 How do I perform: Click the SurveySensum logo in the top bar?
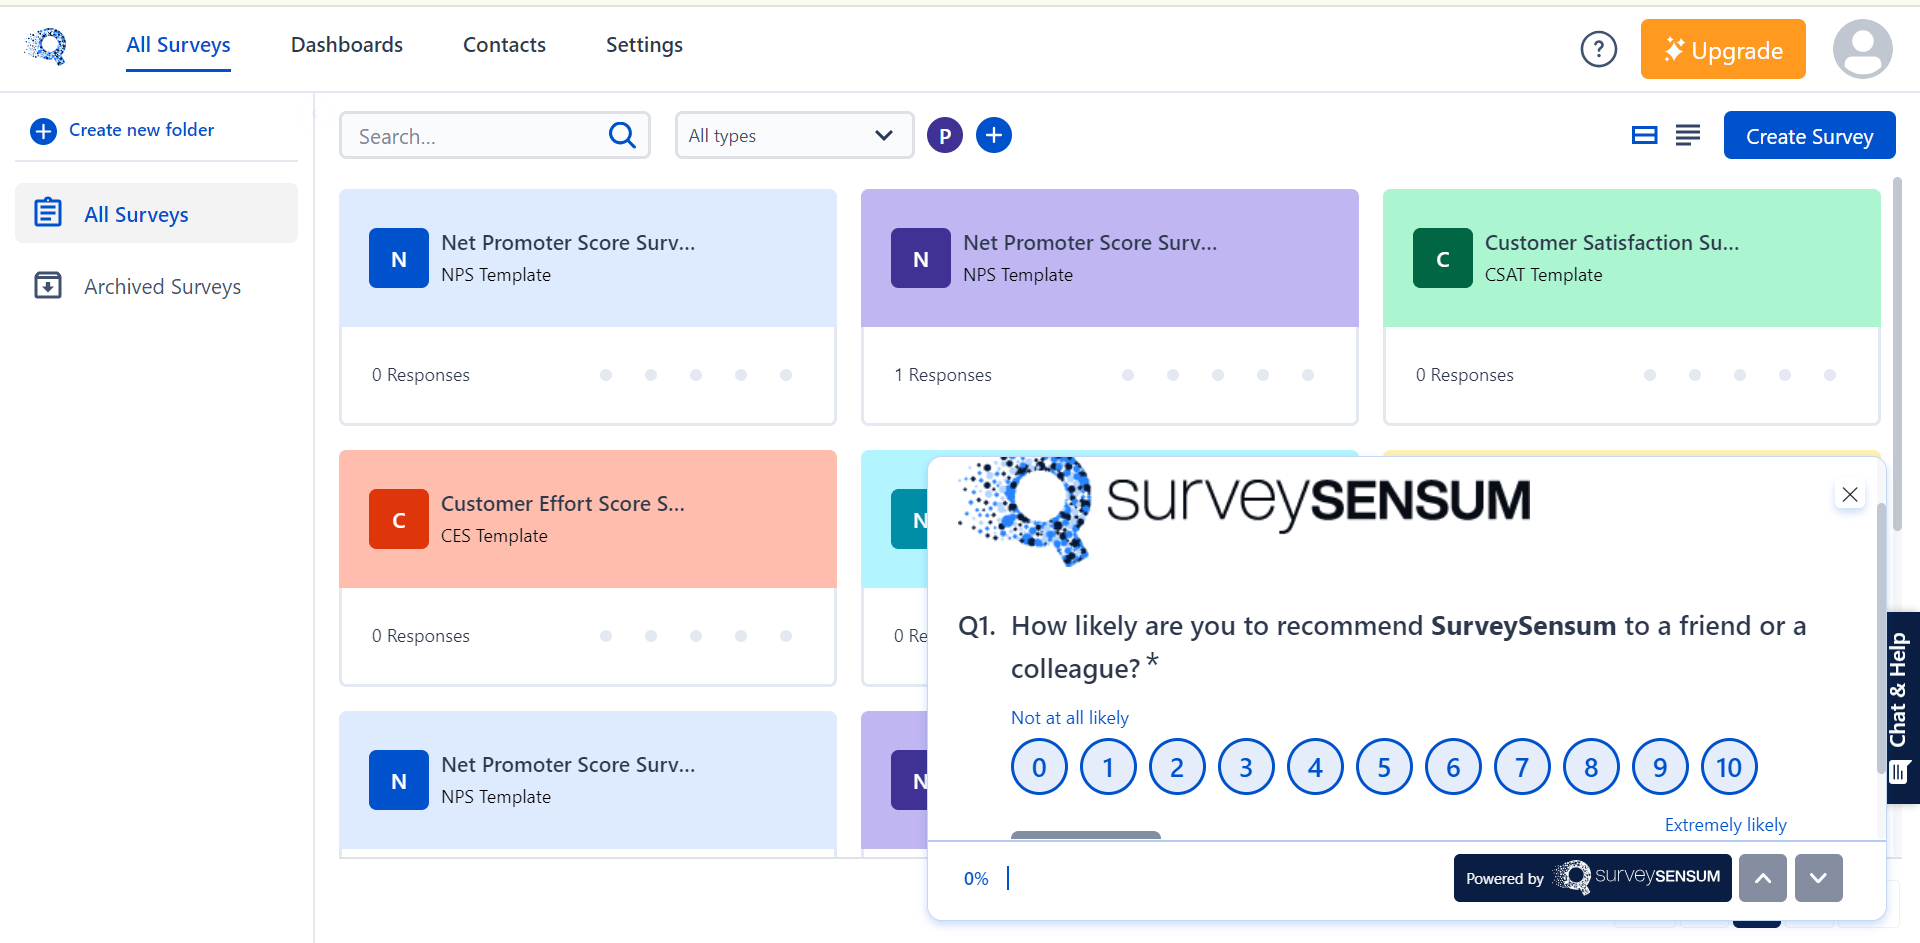click(44, 46)
